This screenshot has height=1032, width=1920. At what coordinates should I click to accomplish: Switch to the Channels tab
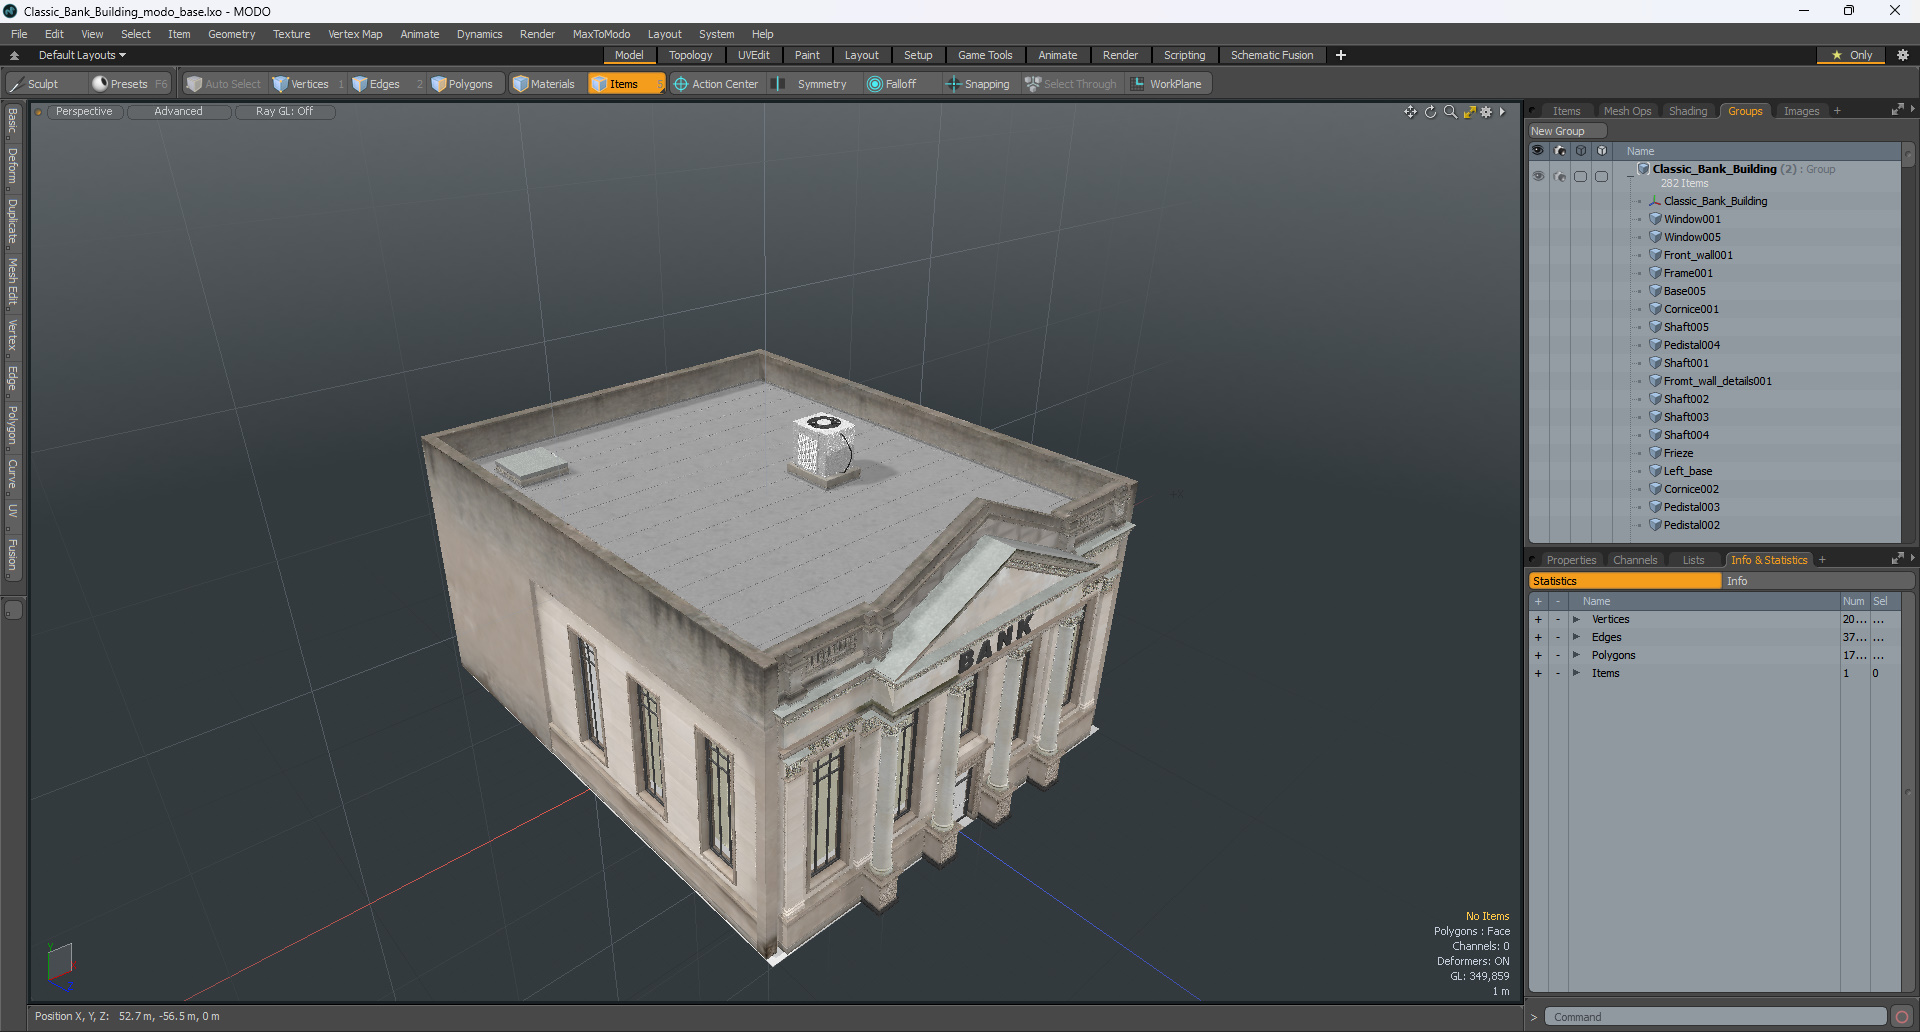pyautogui.click(x=1635, y=560)
